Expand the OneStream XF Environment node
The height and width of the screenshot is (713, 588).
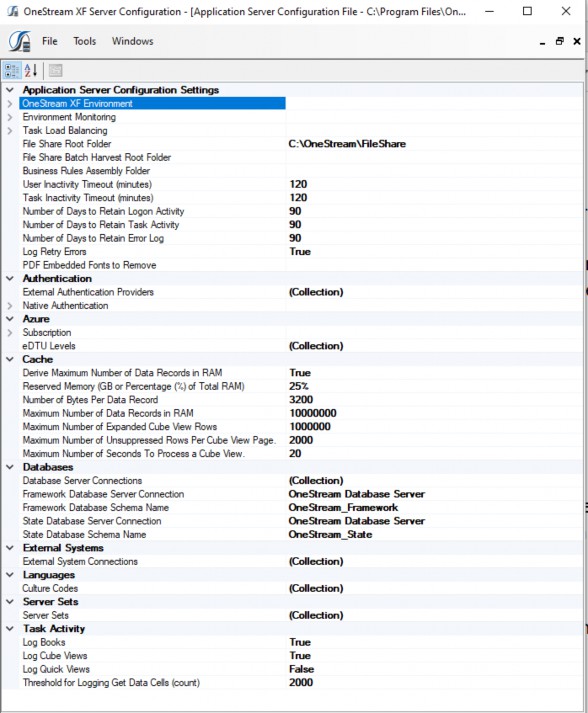(10, 104)
